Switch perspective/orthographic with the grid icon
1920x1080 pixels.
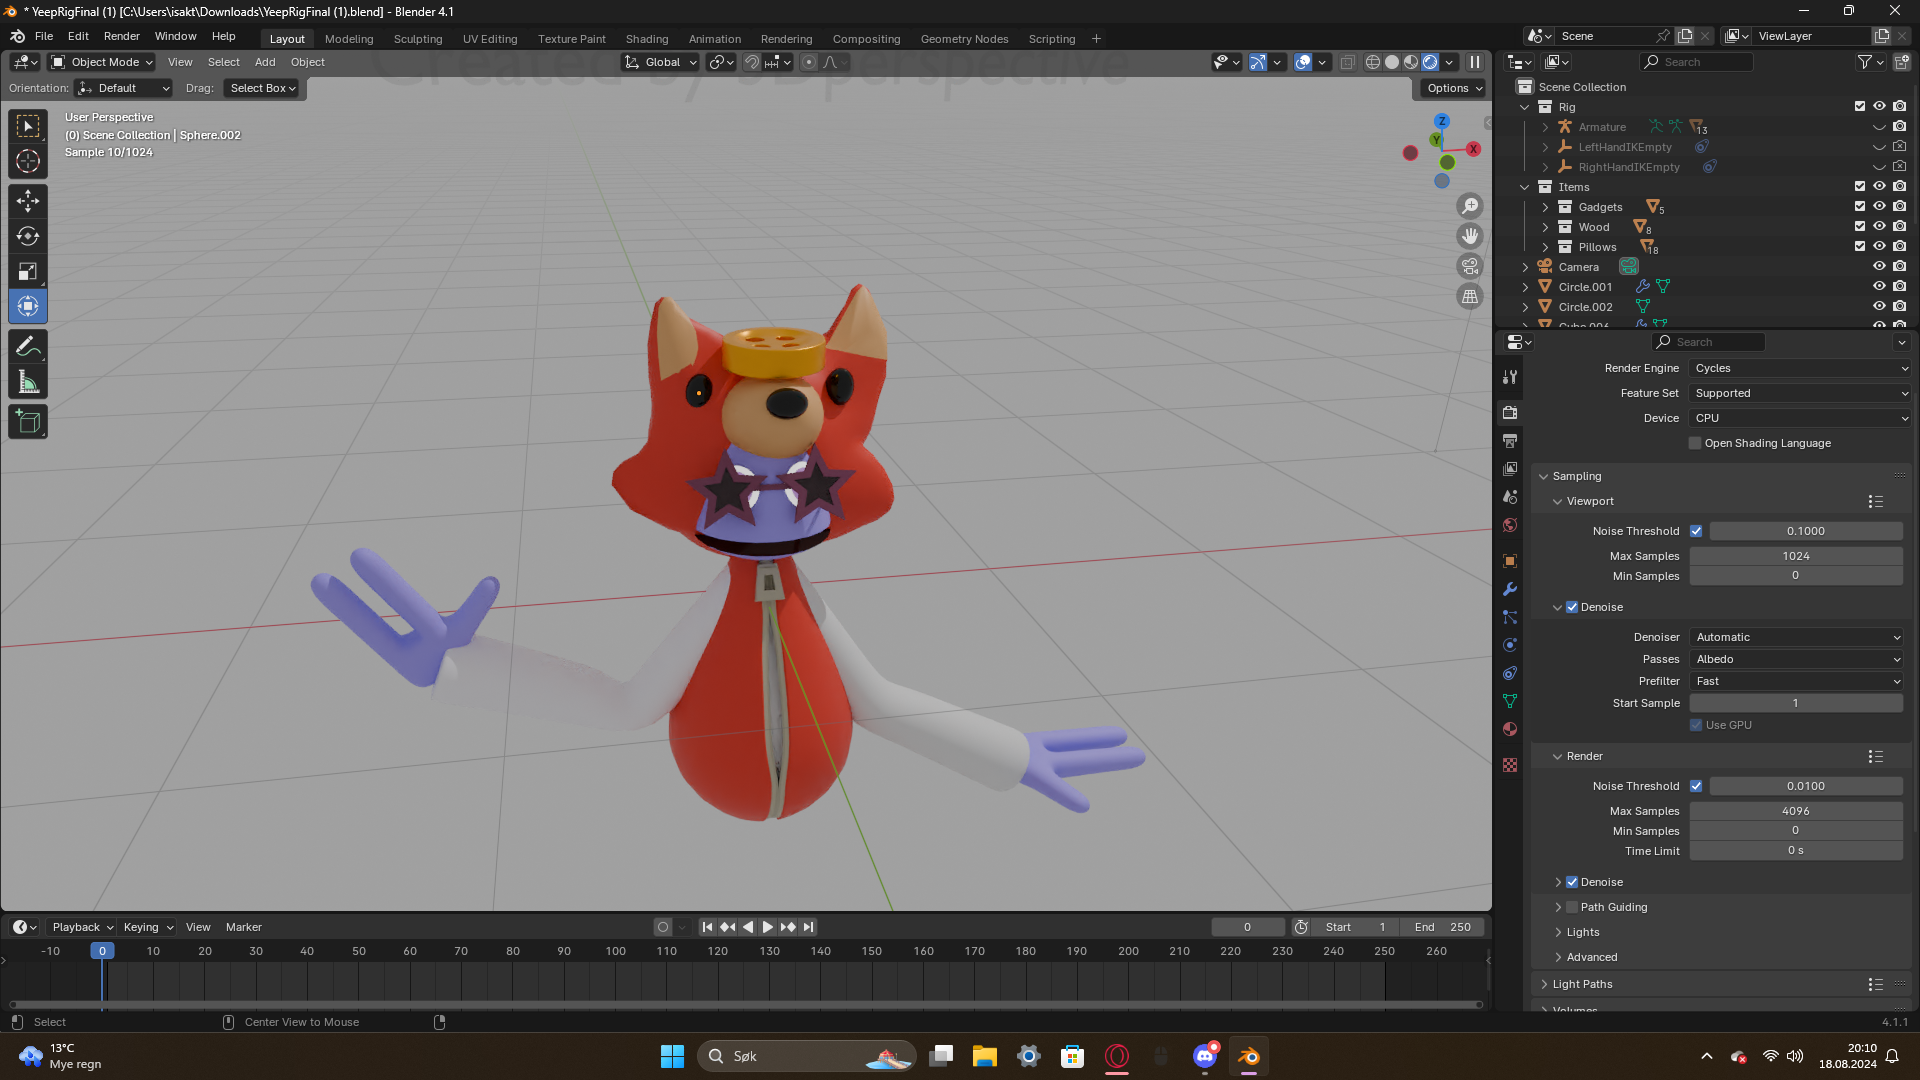1470,296
